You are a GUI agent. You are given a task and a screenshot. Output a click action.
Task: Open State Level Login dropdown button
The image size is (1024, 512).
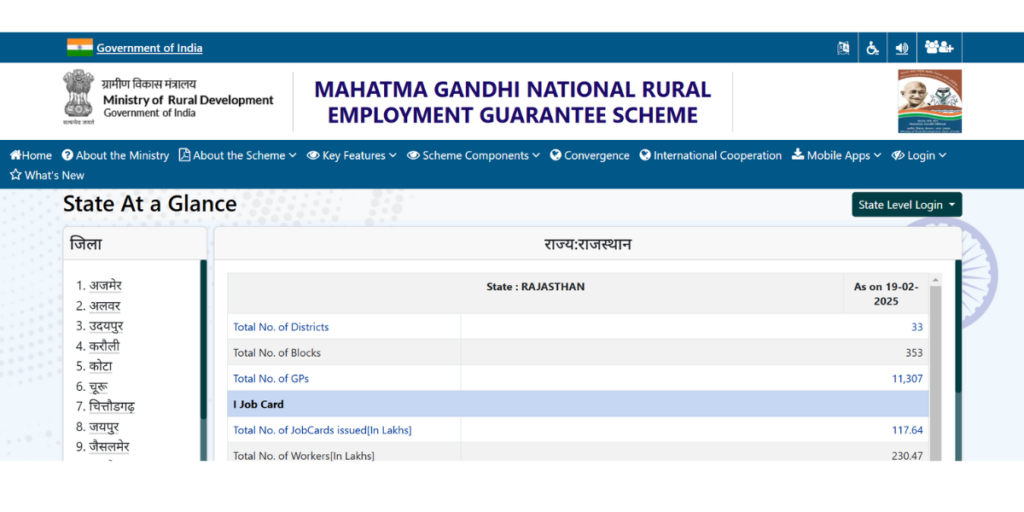point(906,204)
